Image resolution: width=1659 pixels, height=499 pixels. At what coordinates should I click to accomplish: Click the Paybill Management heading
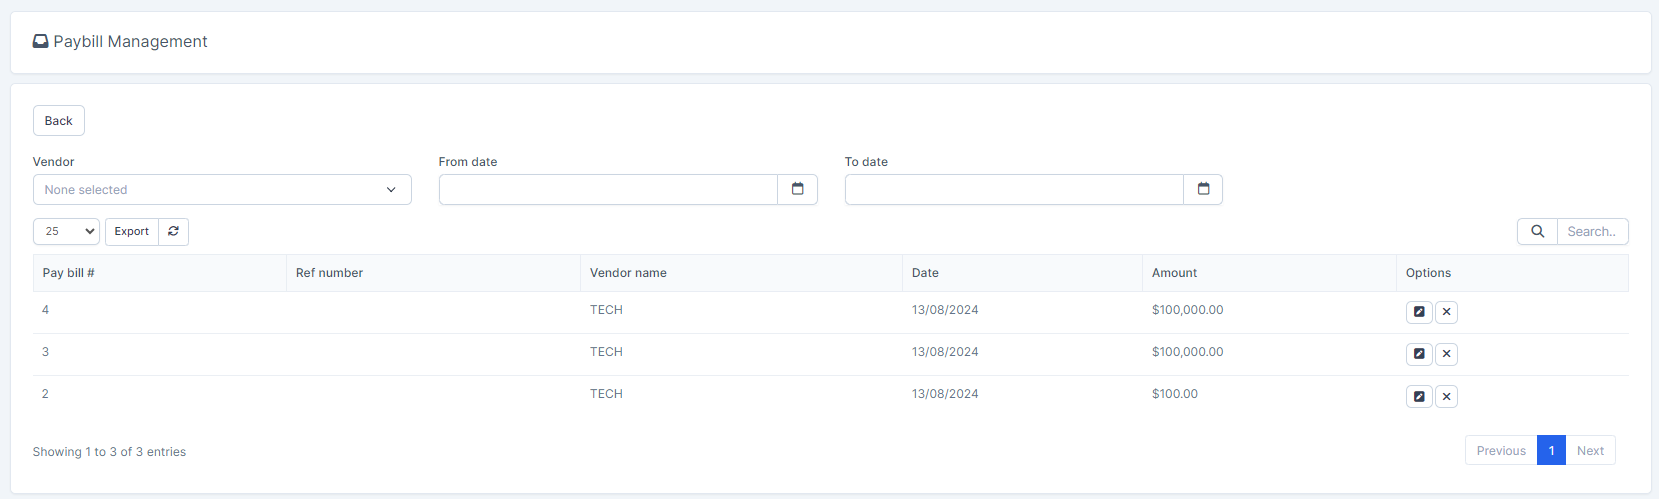click(x=130, y=42)
